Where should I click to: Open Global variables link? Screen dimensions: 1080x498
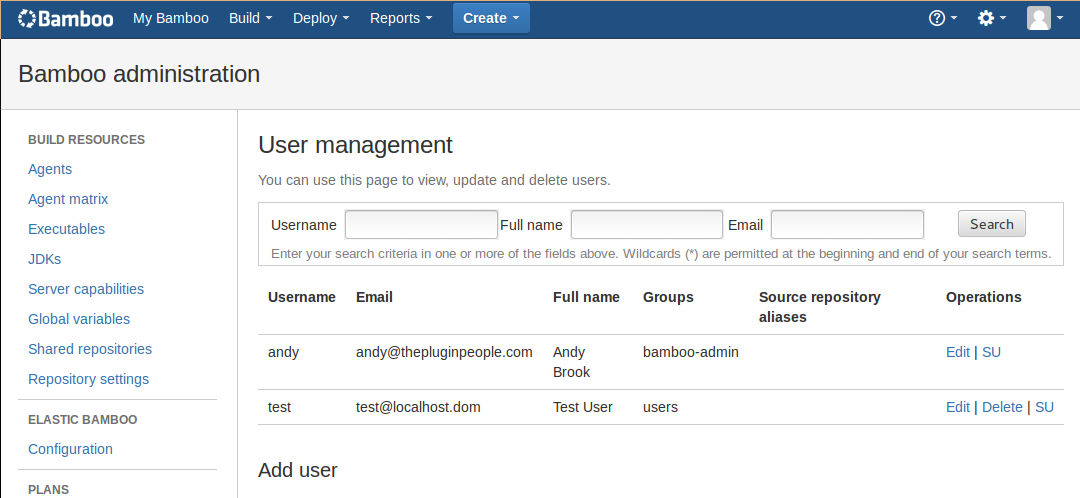79,320
